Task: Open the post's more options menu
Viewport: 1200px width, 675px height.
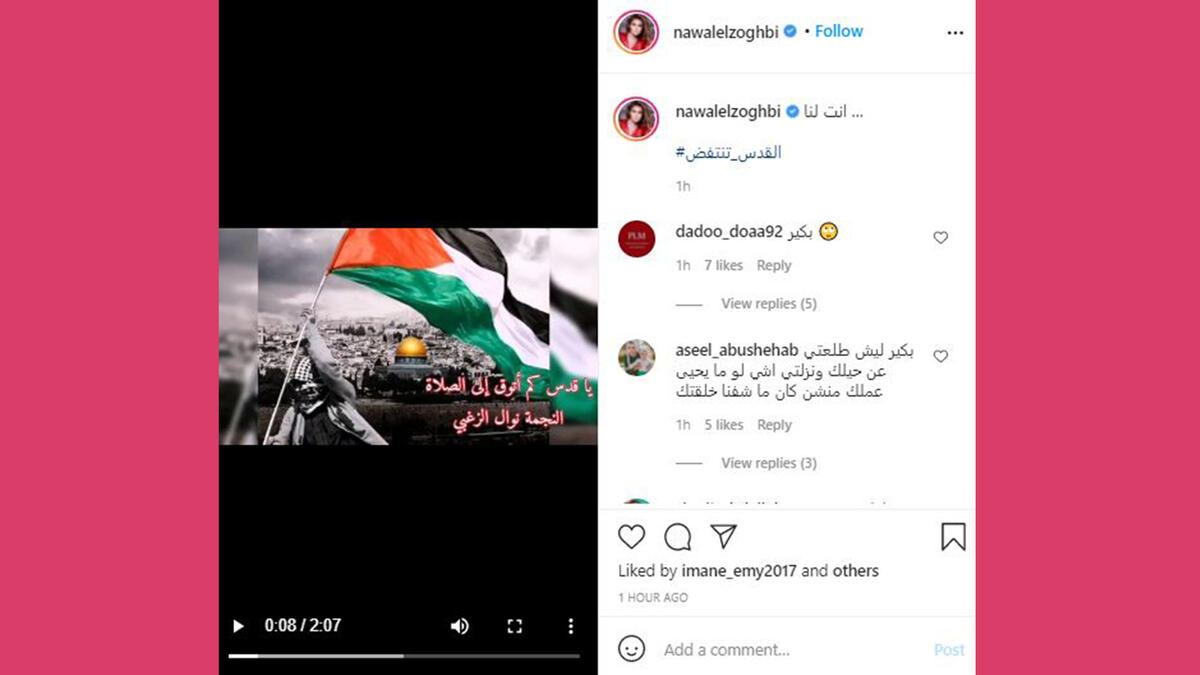Action: (x=955, y=32)
